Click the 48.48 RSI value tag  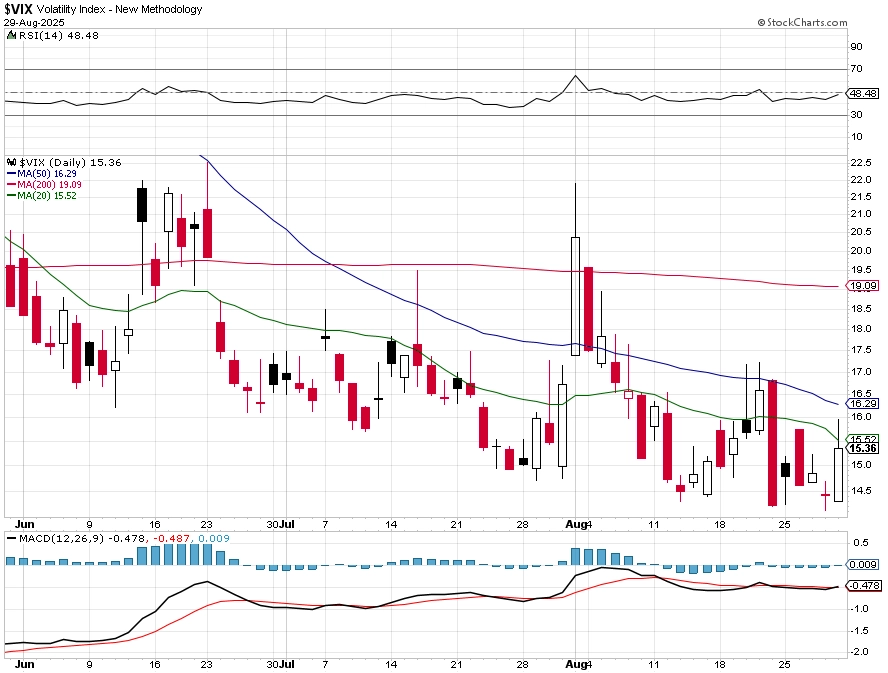tap(863, 93)
